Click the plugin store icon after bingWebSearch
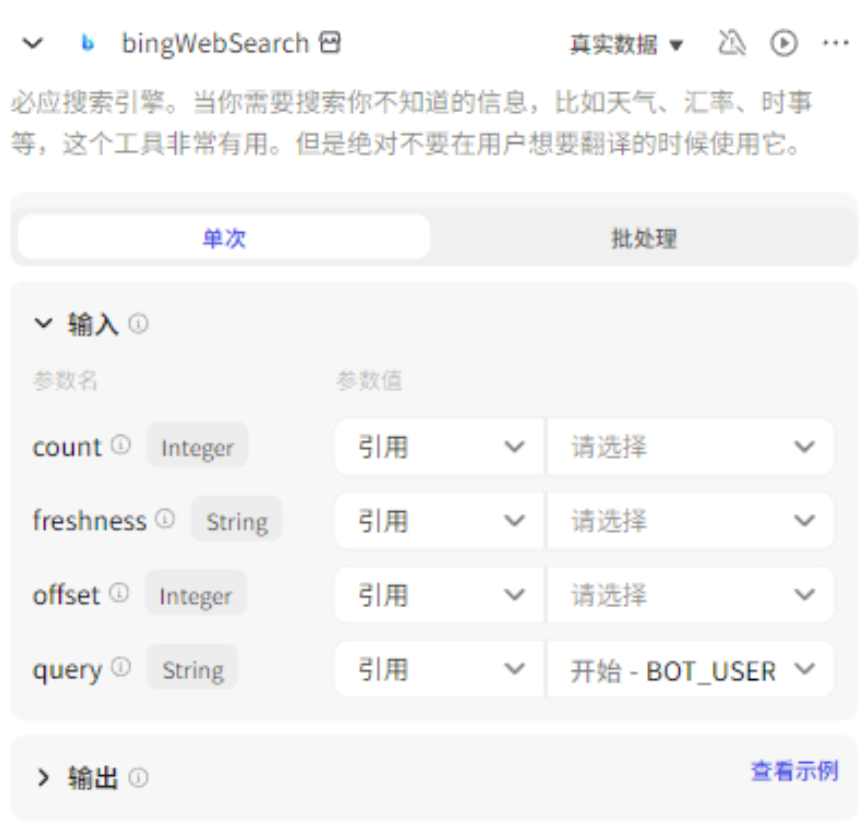Screen dimensions: 862x828 pos(330,43)
